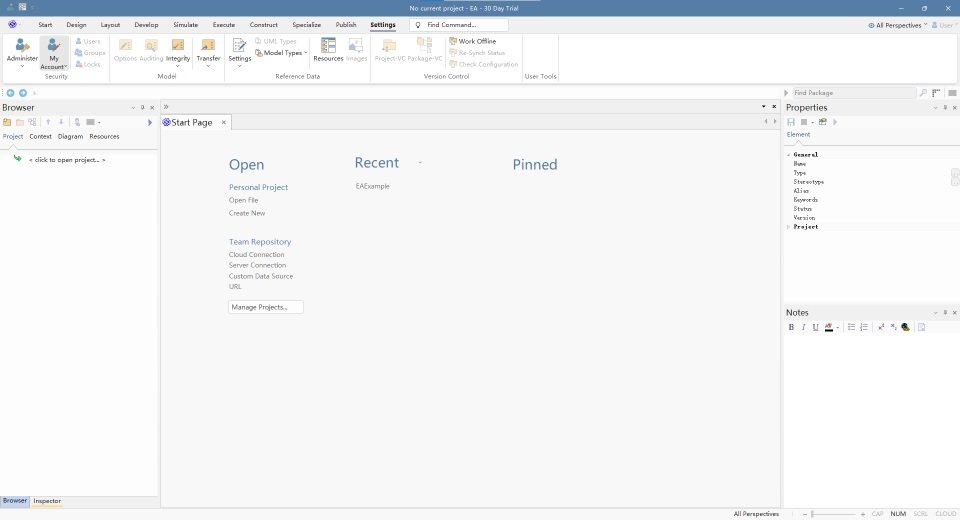Open the Transfer ribbon button

coord(208,52)
